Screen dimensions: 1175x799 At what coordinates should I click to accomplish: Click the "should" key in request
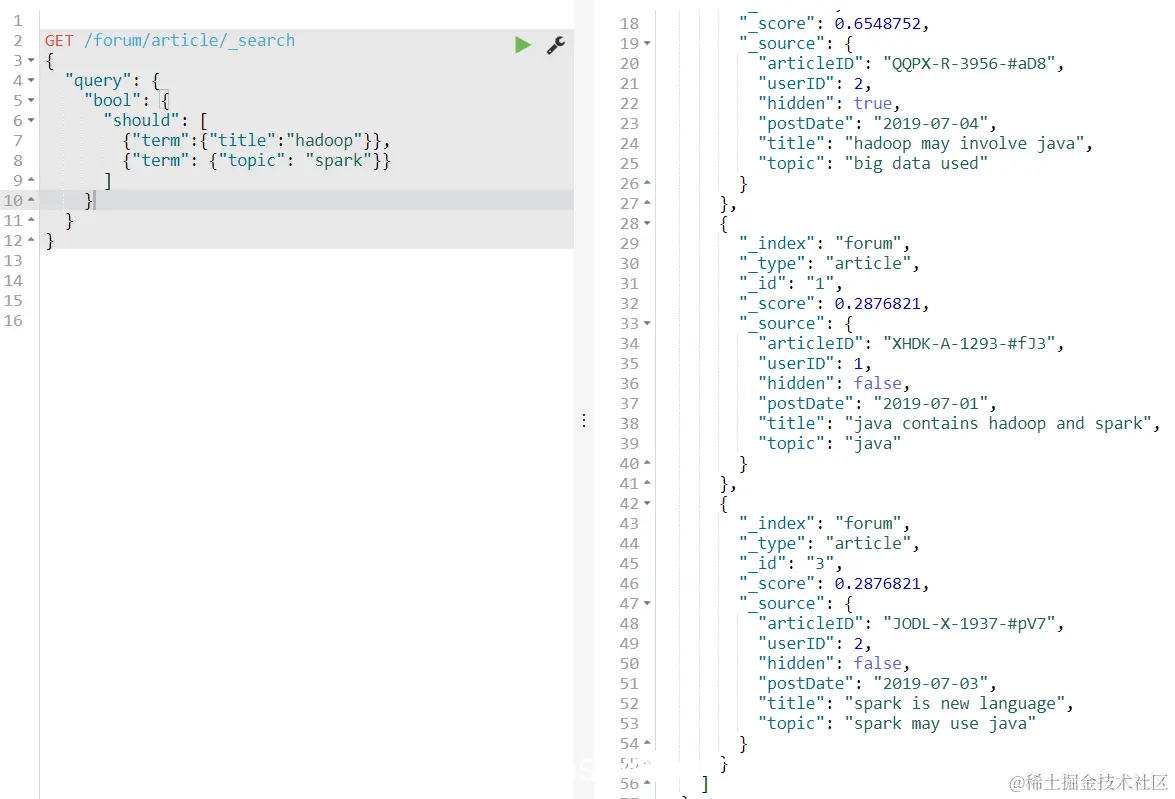(x=141, y=120)
